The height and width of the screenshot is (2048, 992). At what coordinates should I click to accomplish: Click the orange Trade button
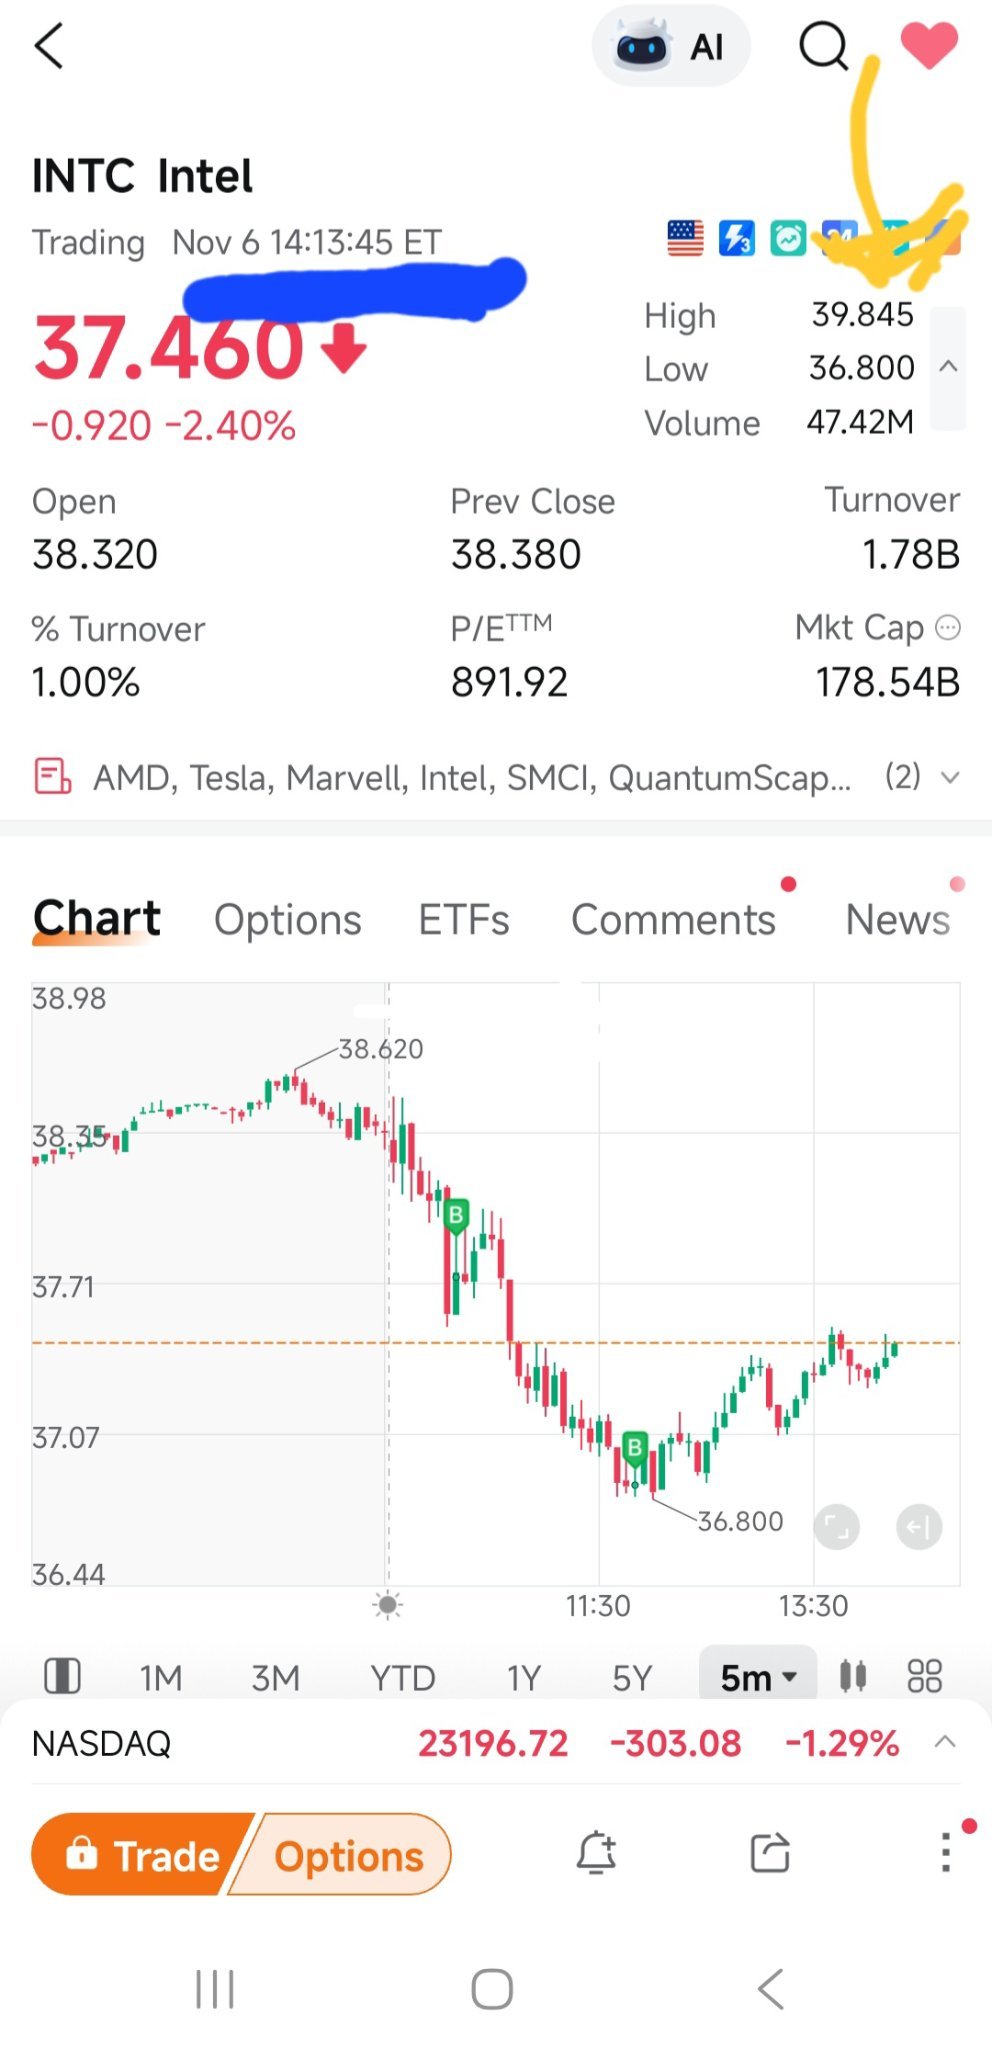pyautogui.click(x=141, y=1855)
